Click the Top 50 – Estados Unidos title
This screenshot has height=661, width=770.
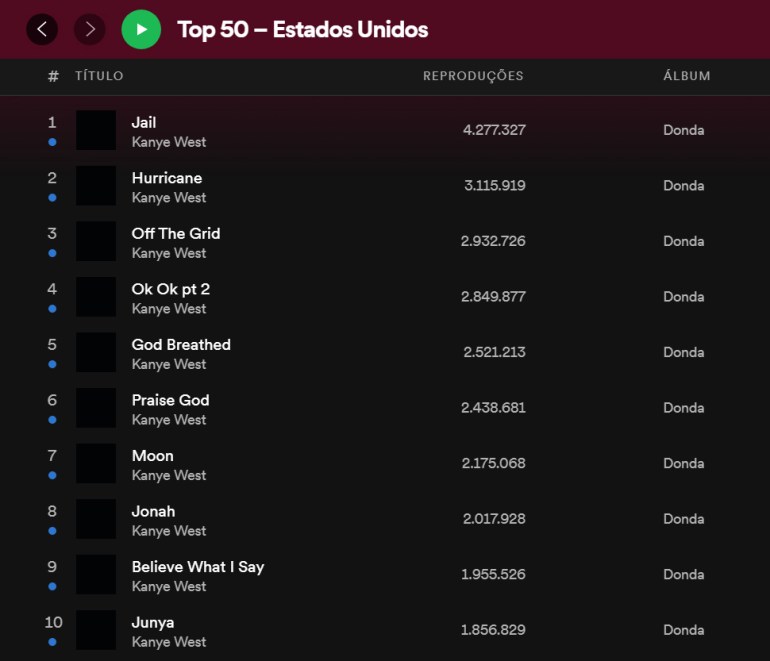point(302,29)
